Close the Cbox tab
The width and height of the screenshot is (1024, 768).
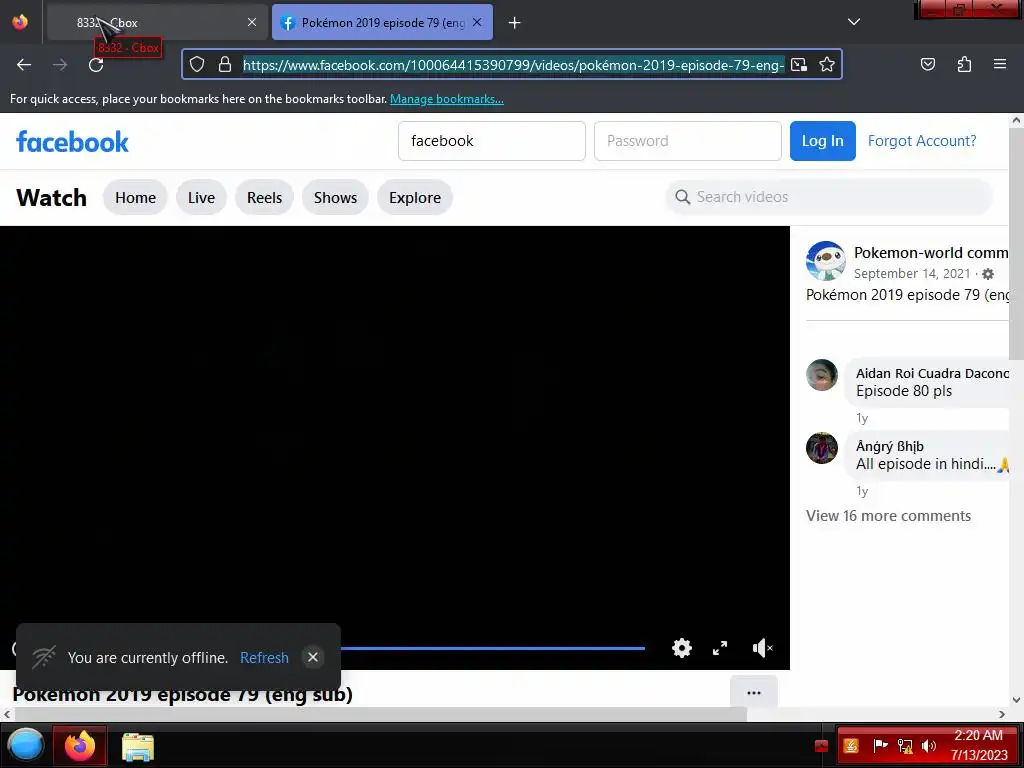[x=252, y=23]
